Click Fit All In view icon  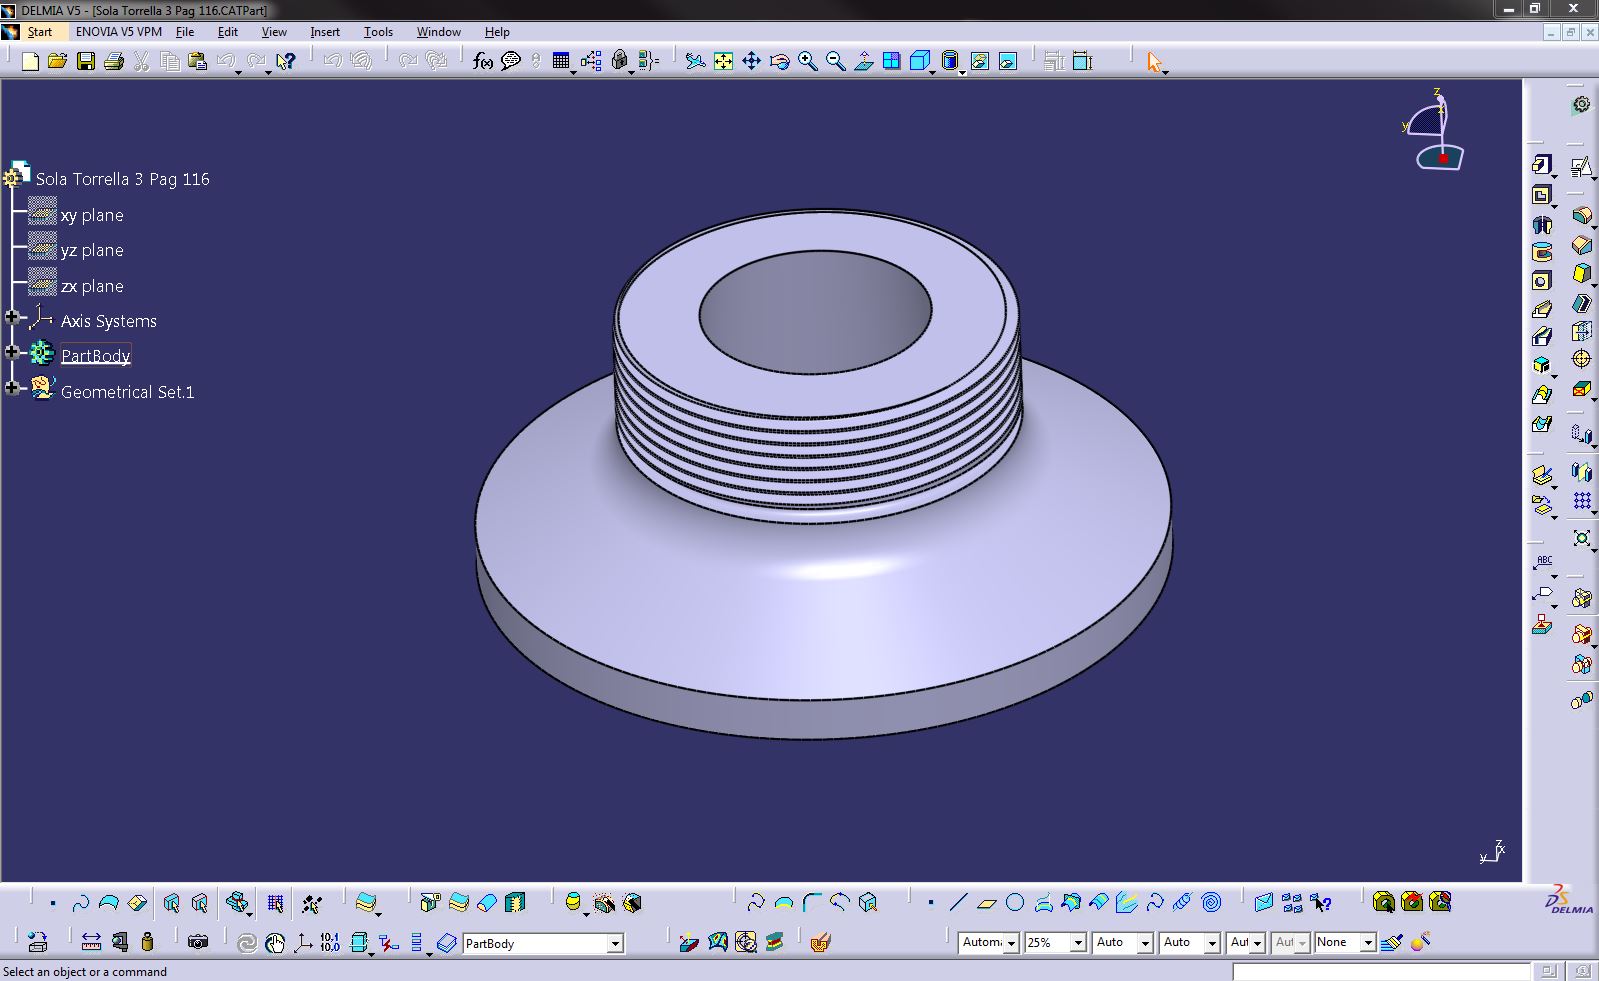(723, 62)
